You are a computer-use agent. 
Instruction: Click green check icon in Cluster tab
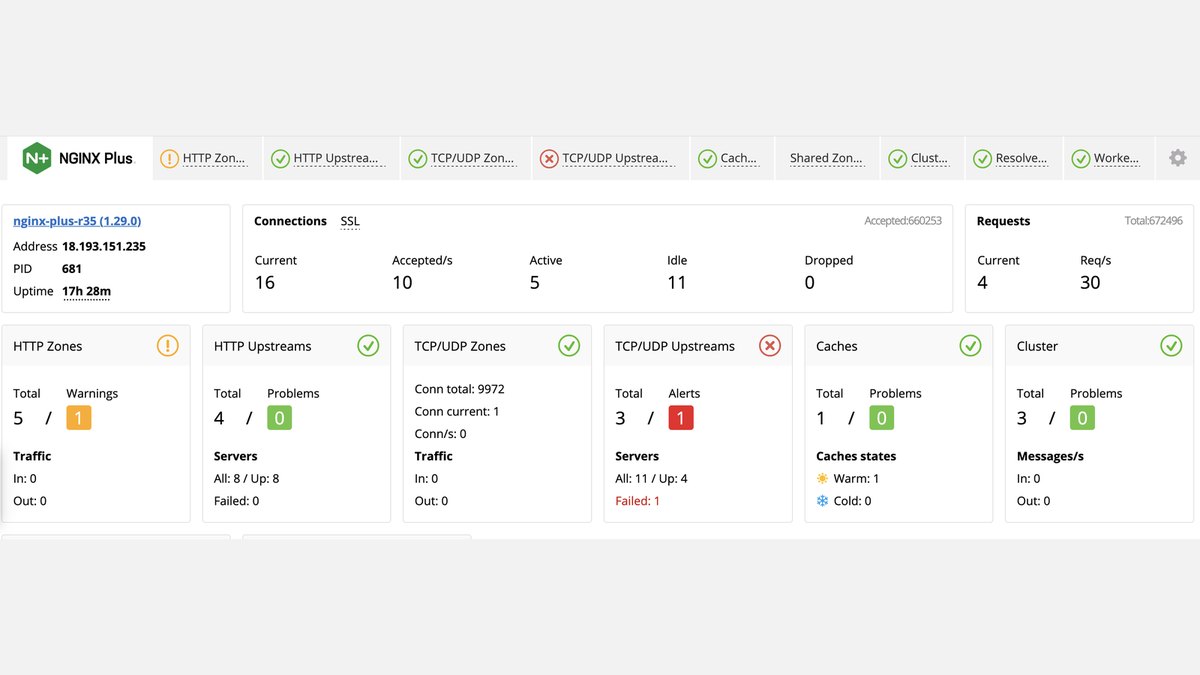(x=898, y=158)
